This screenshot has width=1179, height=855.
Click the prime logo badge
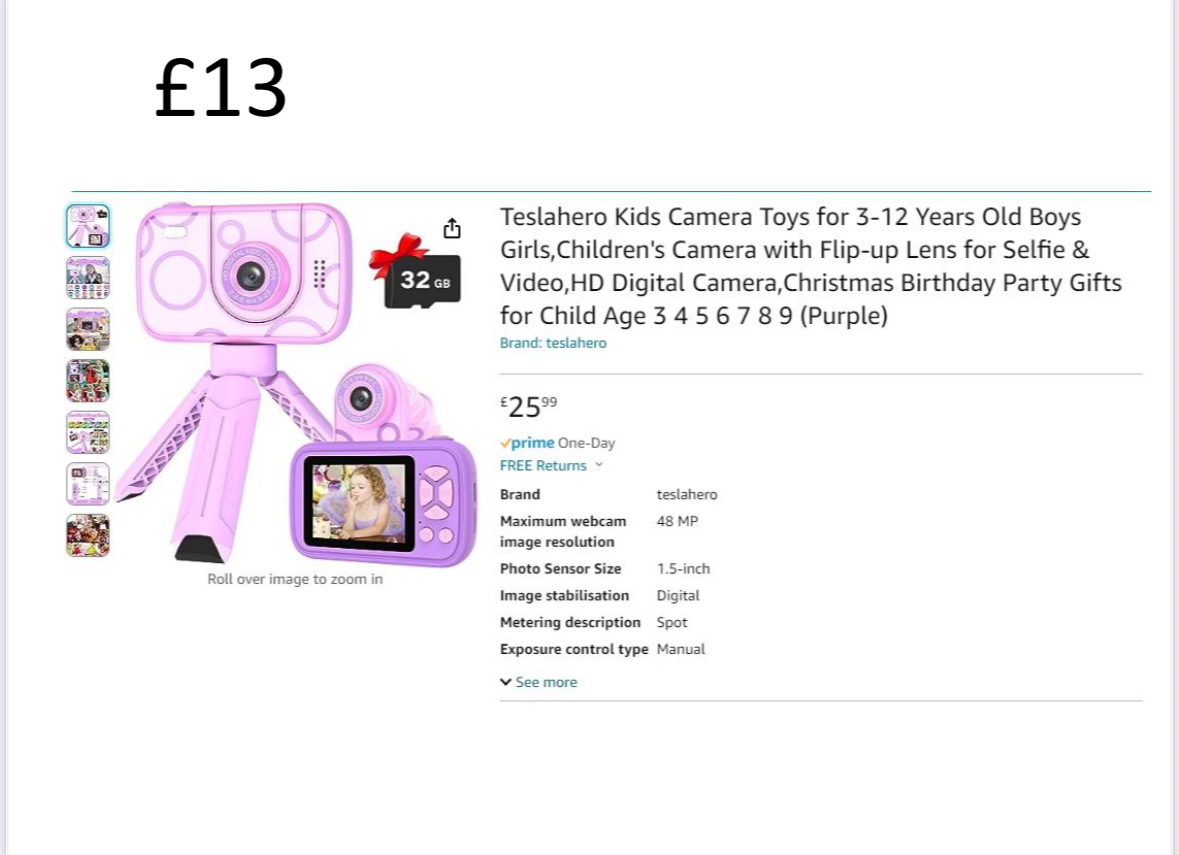[527, 443]
